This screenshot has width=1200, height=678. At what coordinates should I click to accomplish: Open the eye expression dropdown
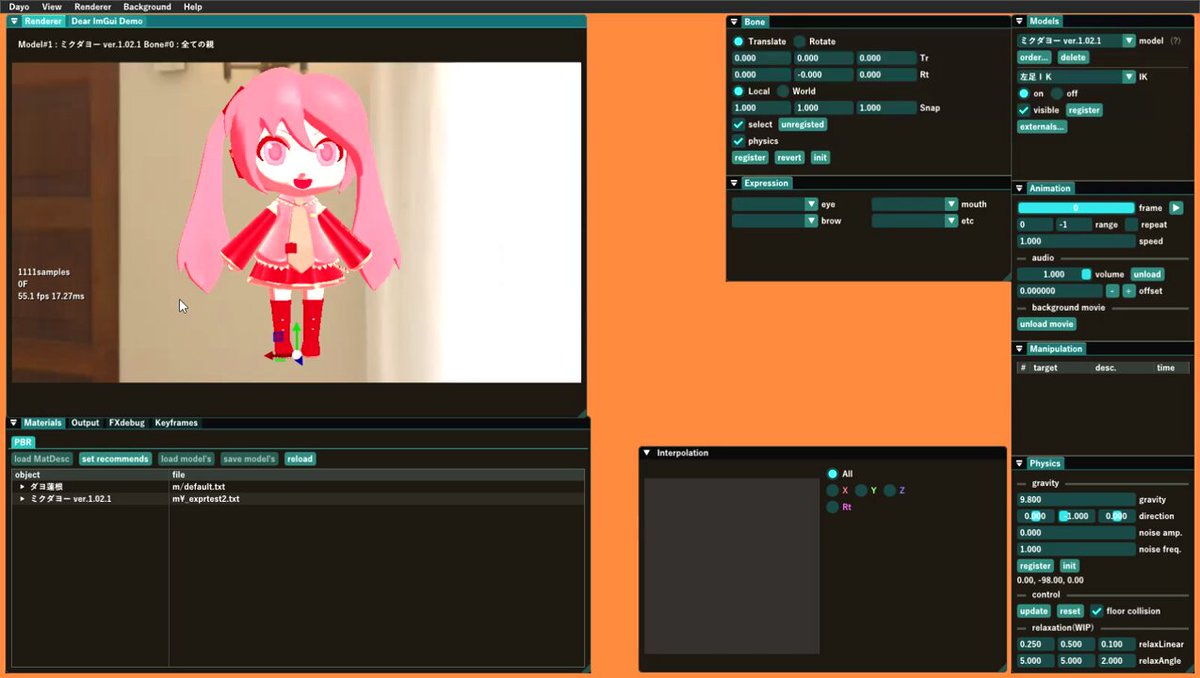pos(775,204)
